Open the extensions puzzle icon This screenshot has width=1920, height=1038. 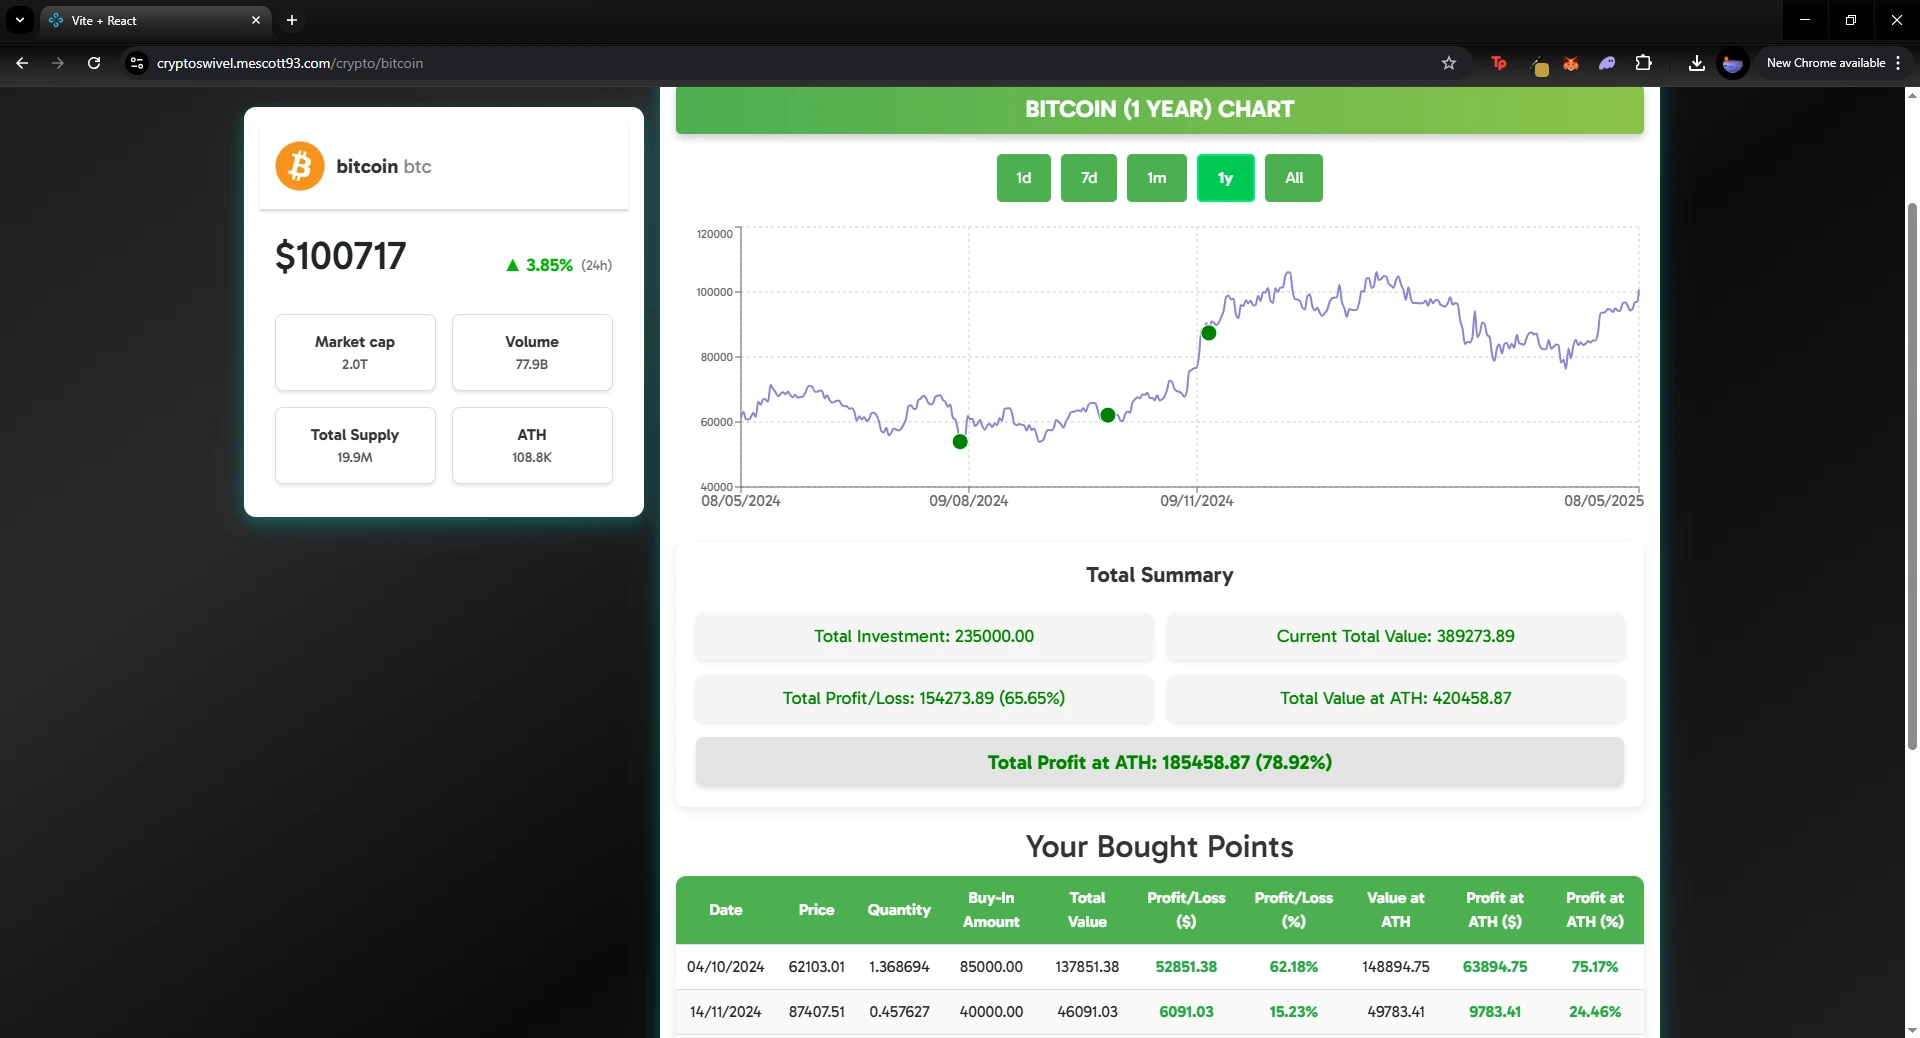1643,63
